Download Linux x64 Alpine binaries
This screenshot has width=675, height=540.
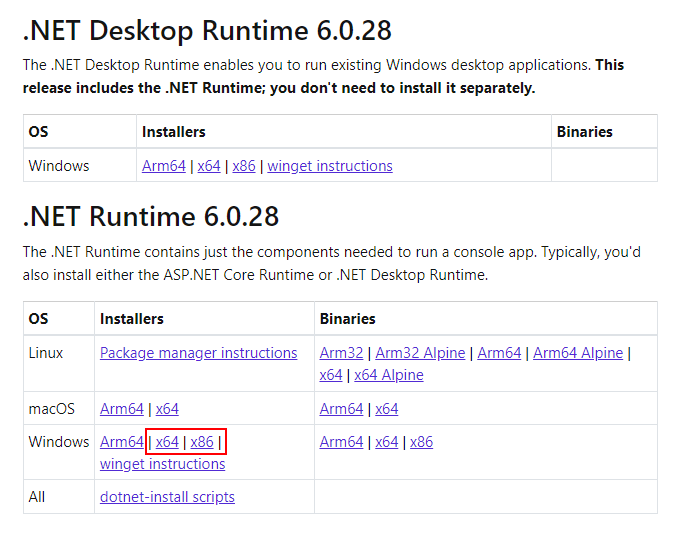pyautogui.click(x=389, y=375)
